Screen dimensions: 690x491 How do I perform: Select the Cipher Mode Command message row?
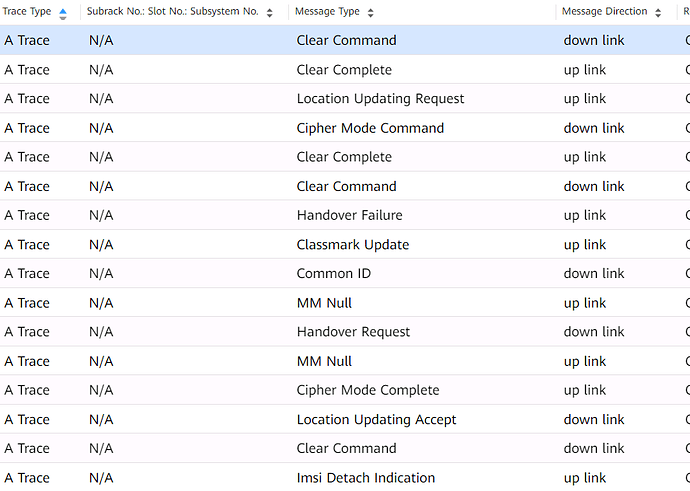coord(345,128)
